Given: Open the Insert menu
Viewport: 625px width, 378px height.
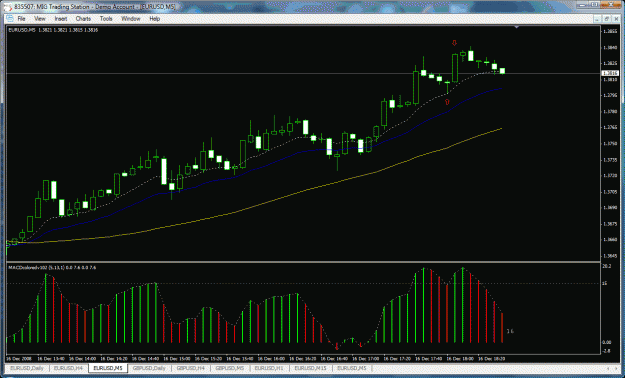Looking at the screenshot, I should pyautogui.click(x=61, y=19).
